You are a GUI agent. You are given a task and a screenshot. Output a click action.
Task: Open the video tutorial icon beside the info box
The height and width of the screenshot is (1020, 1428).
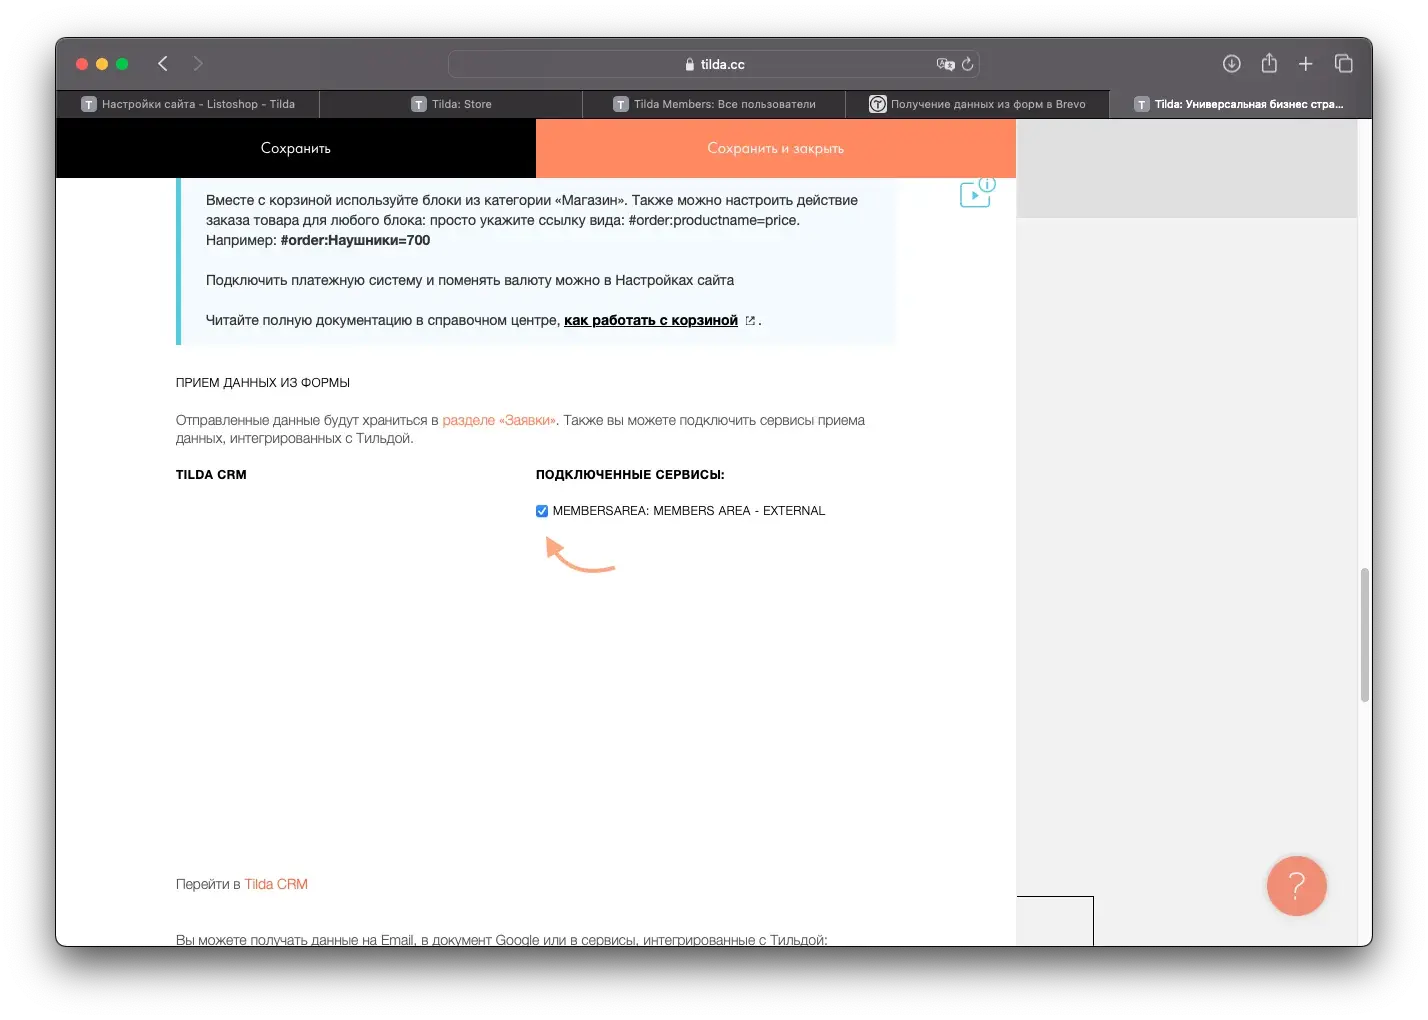point(976,193)
